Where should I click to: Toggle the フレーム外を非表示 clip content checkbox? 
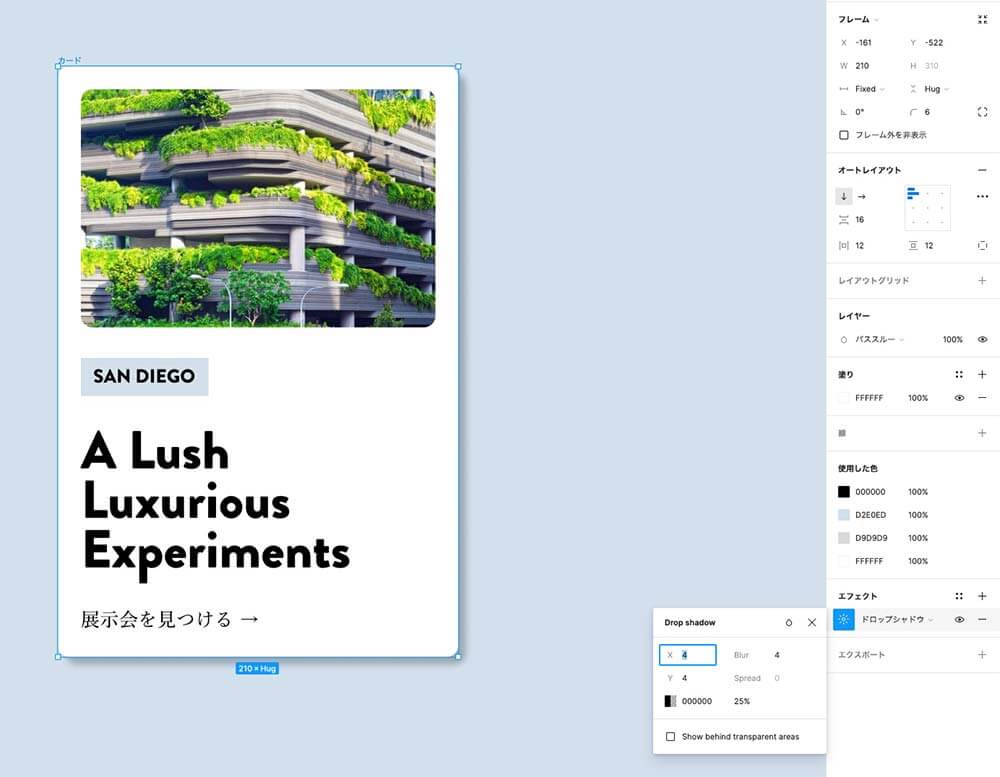(x=844, y=135)
